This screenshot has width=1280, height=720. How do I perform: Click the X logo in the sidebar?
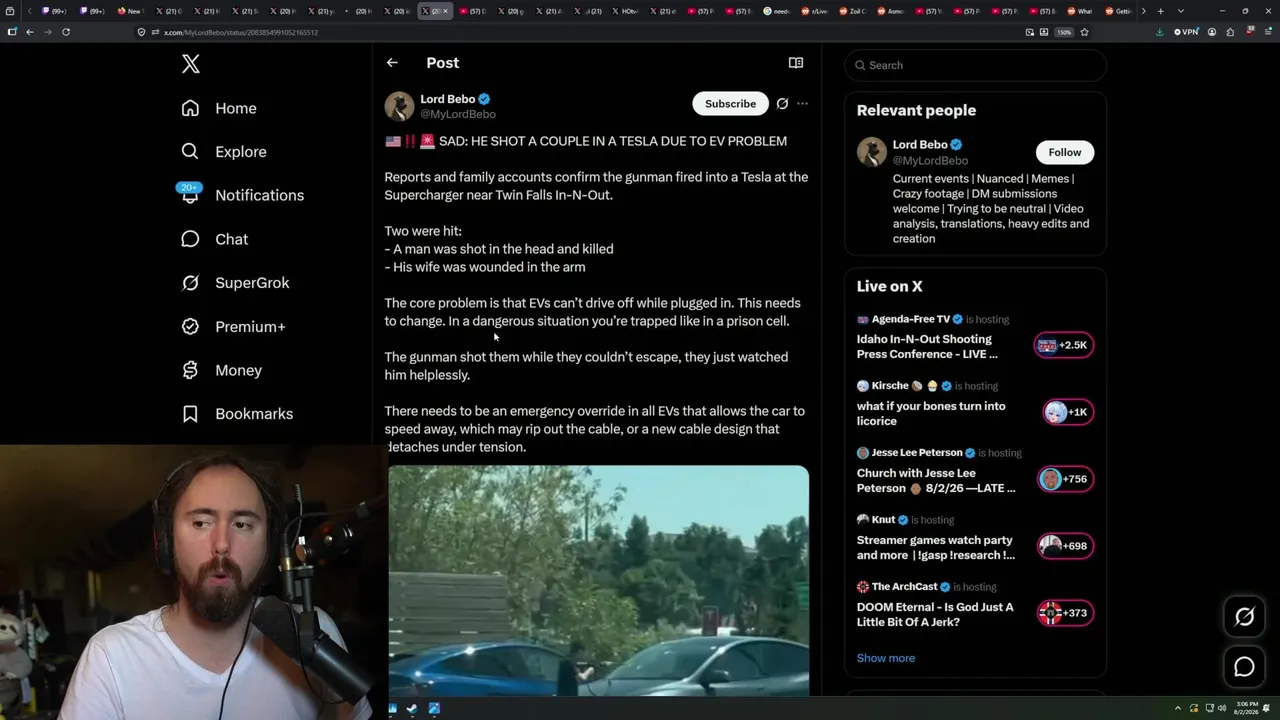click(x=191, y=65)
